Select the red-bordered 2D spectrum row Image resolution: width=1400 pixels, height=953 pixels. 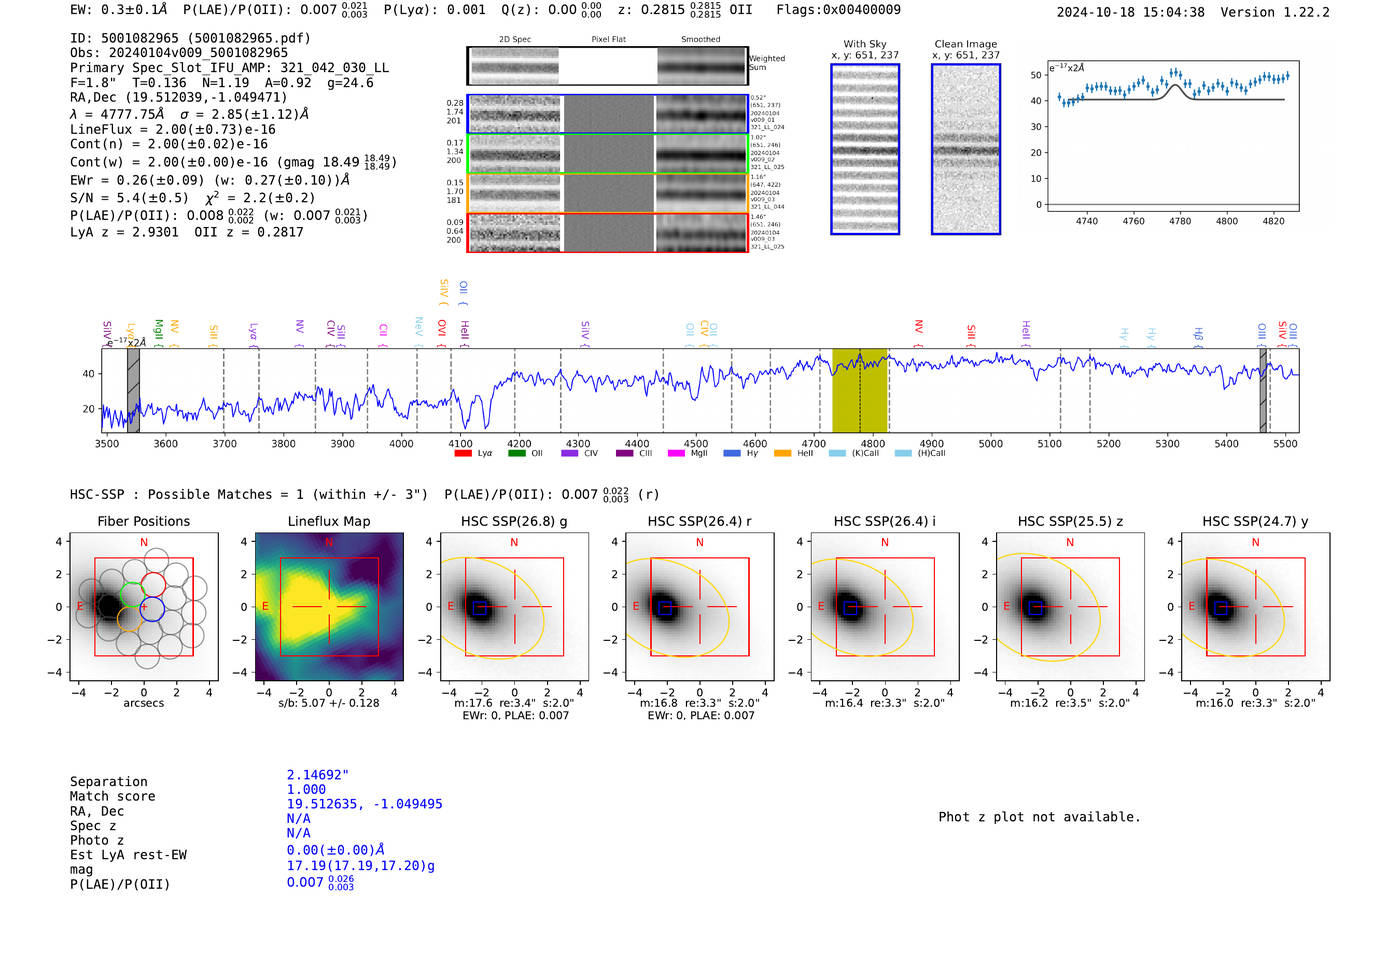(608, 232)
